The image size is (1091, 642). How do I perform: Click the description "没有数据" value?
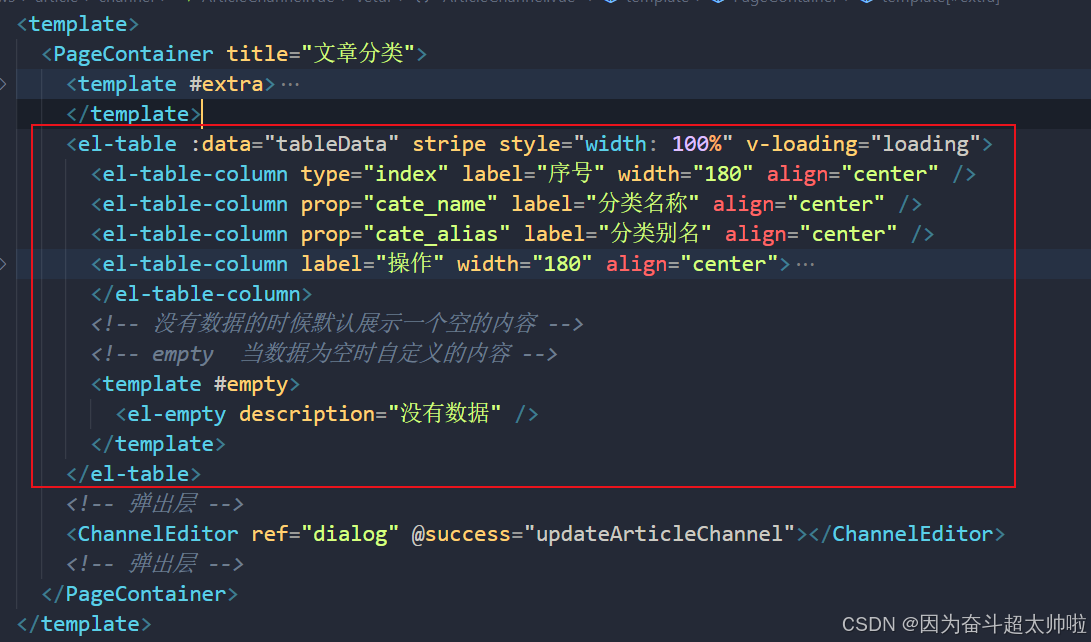tap(445, 414)
